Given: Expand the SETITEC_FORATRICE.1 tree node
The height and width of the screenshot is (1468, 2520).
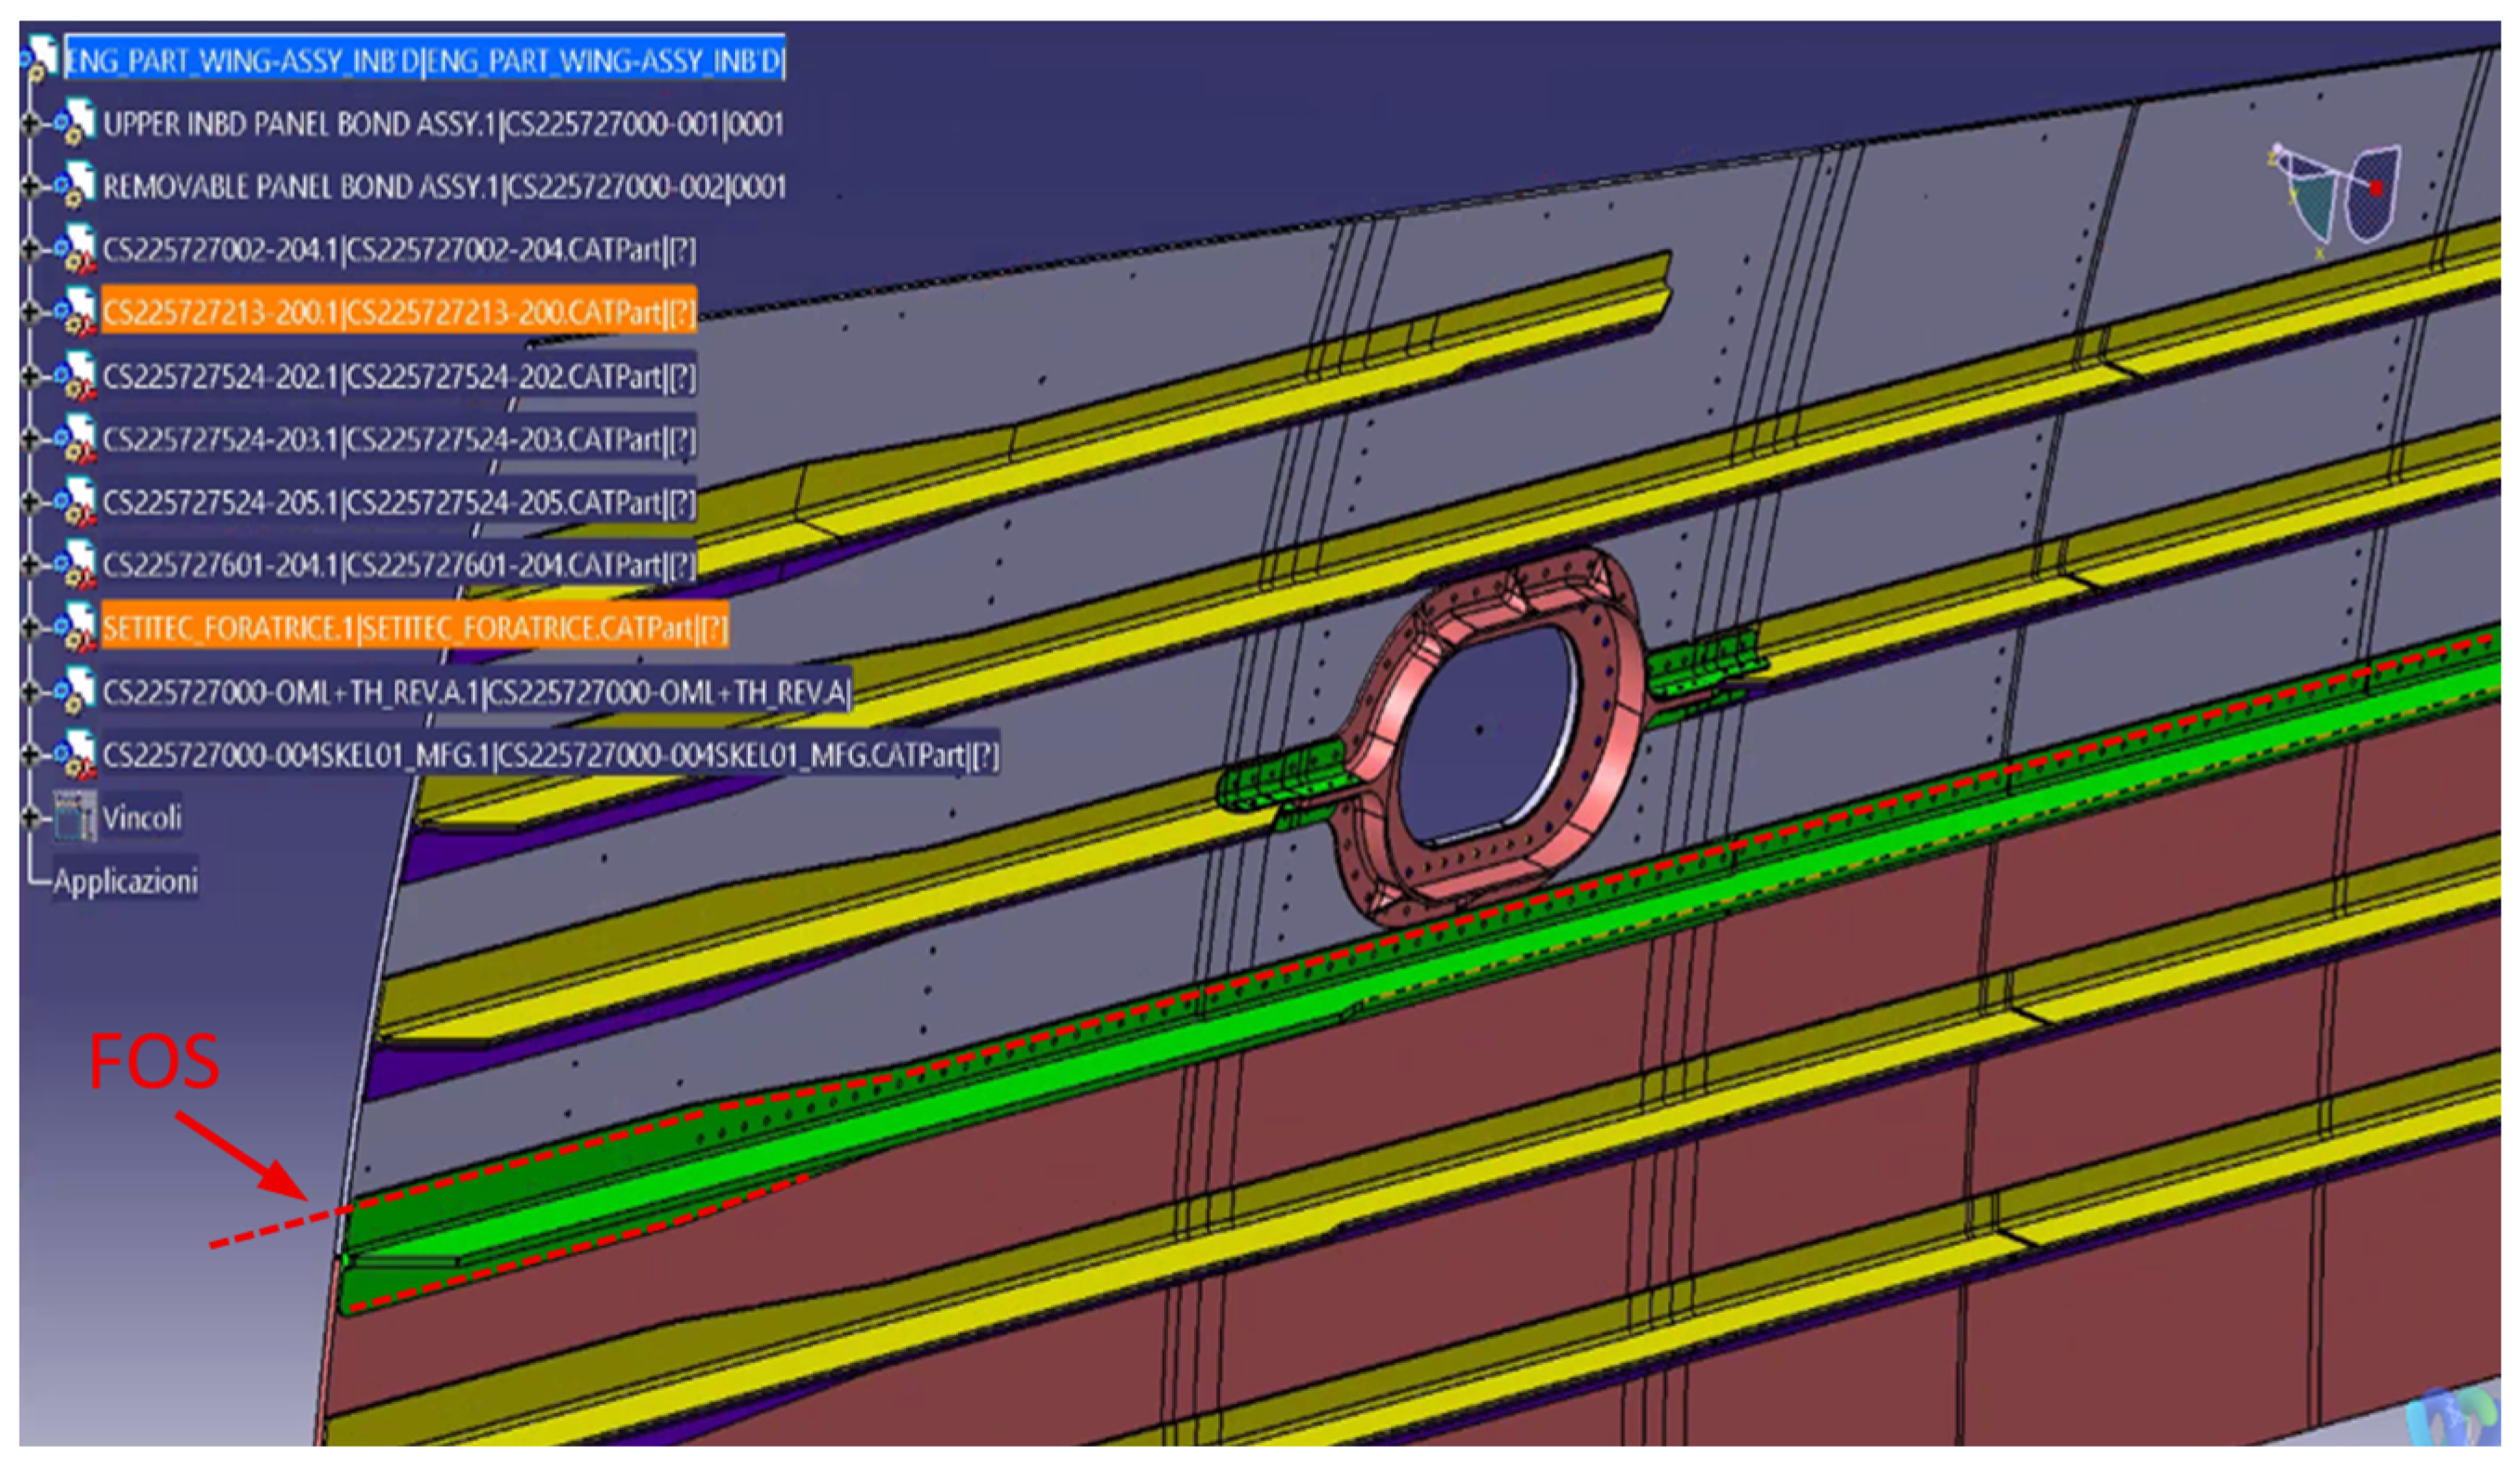Looking at the screenshot, I should click(x=31, y=628).
